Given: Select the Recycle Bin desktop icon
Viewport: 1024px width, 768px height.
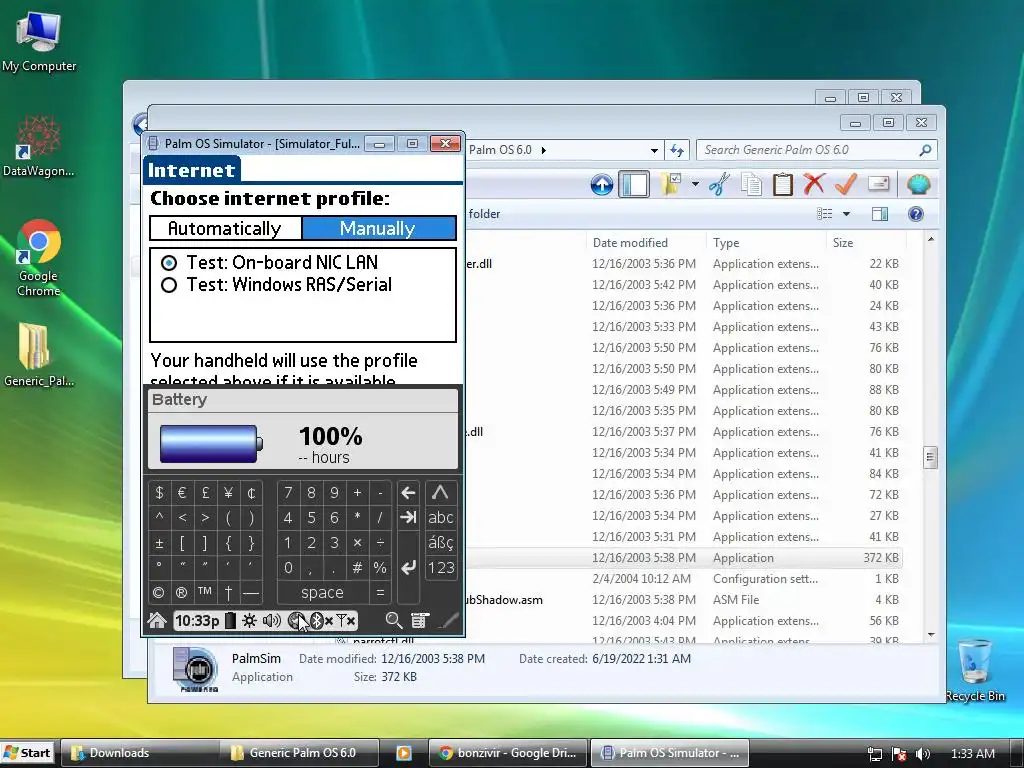Looking at the screenshot, I should pos(974,671).
